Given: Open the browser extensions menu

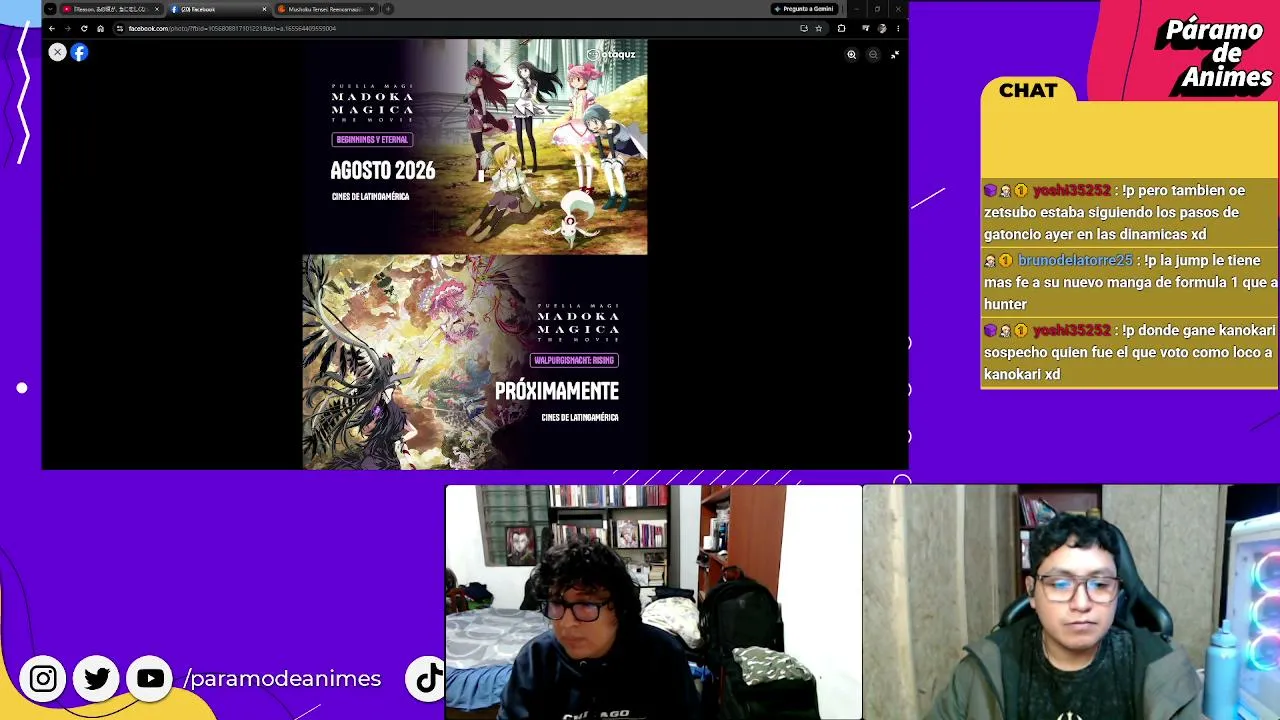Looking at the screenshot, I should (x=841, y=28).
